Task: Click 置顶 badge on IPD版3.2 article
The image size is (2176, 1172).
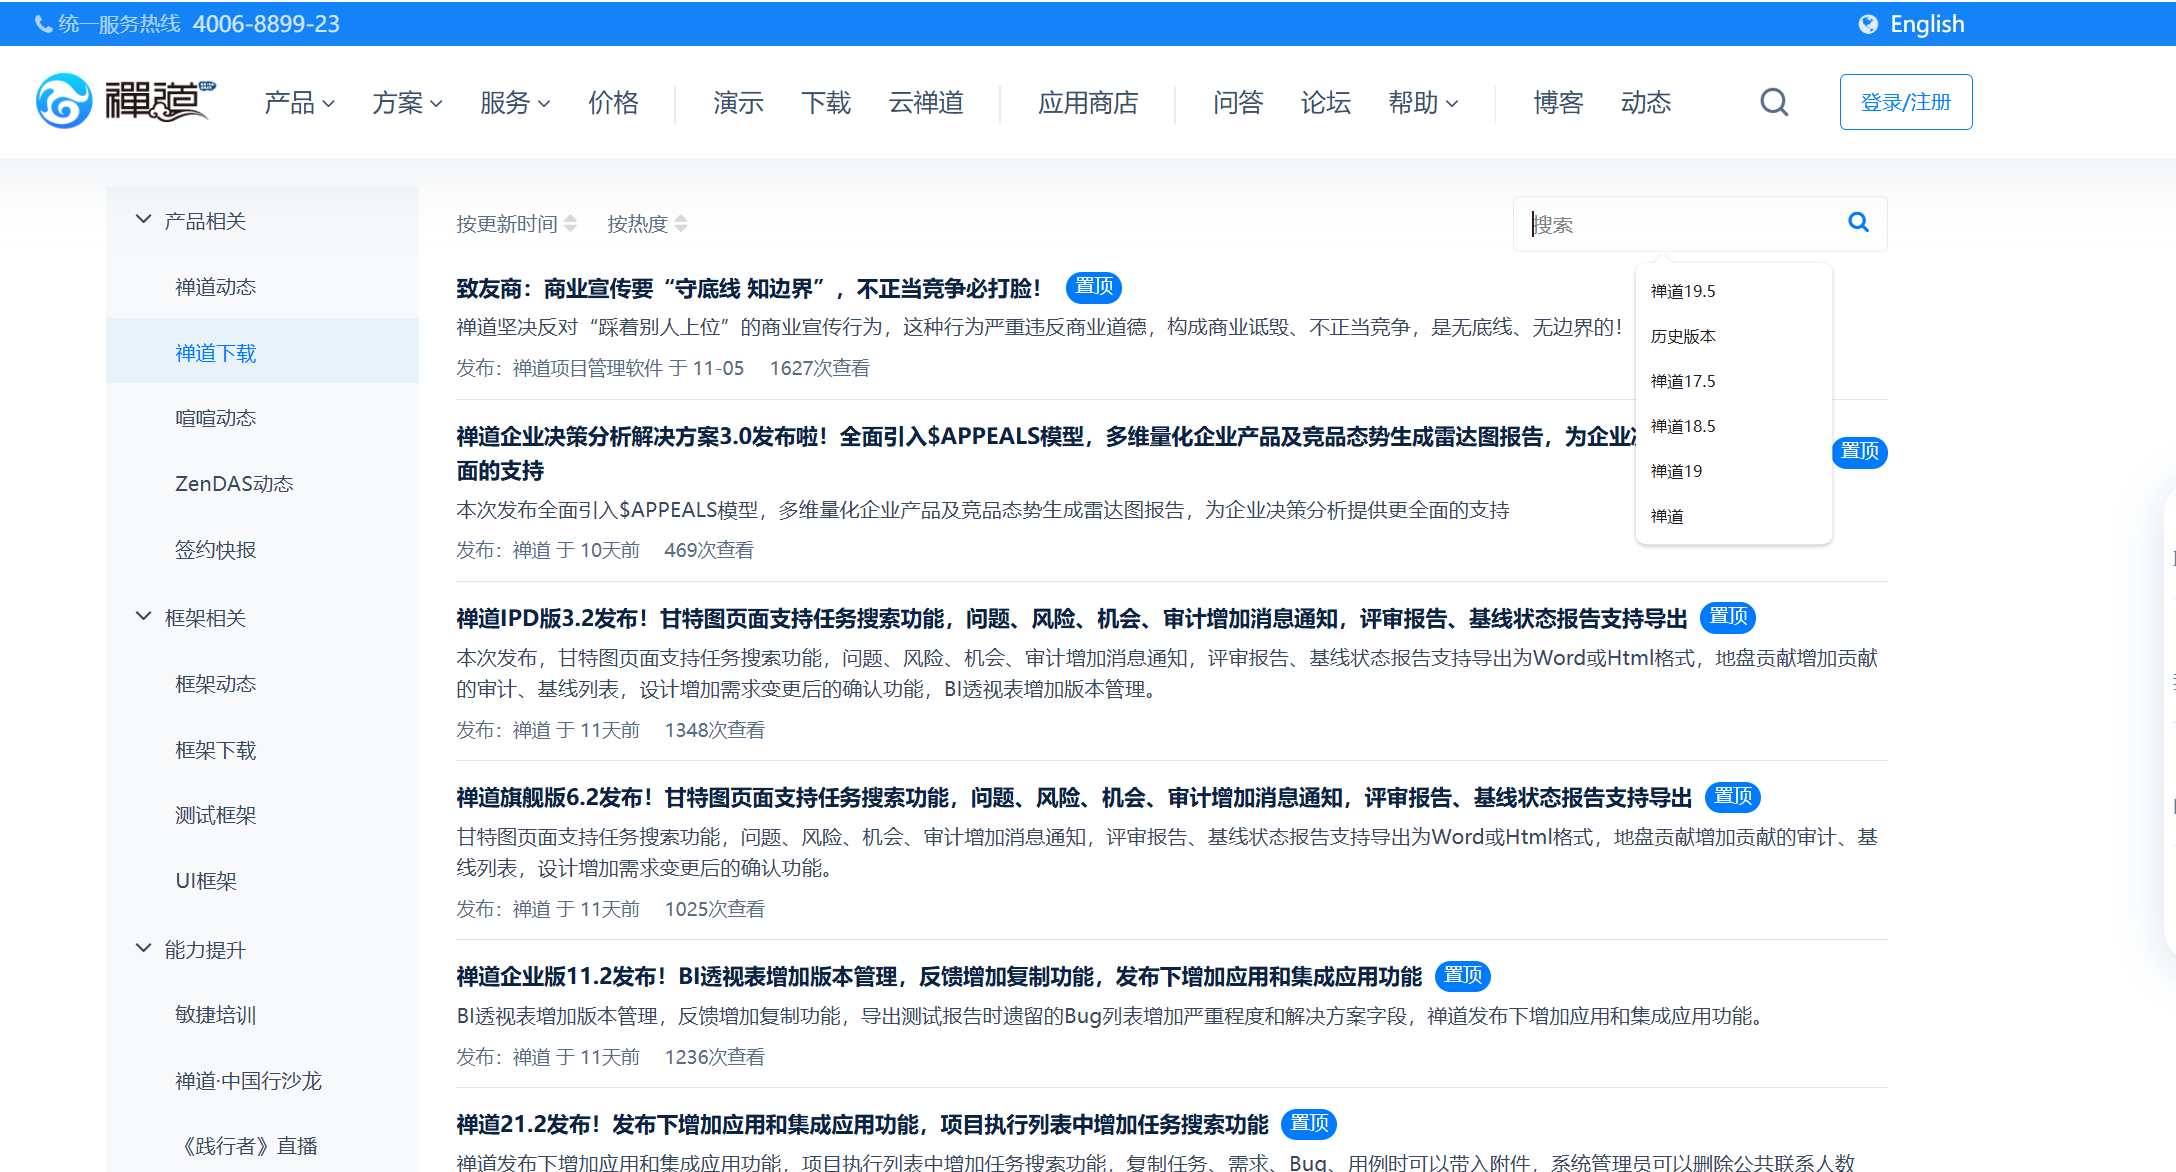Action: coord(1728,617)
